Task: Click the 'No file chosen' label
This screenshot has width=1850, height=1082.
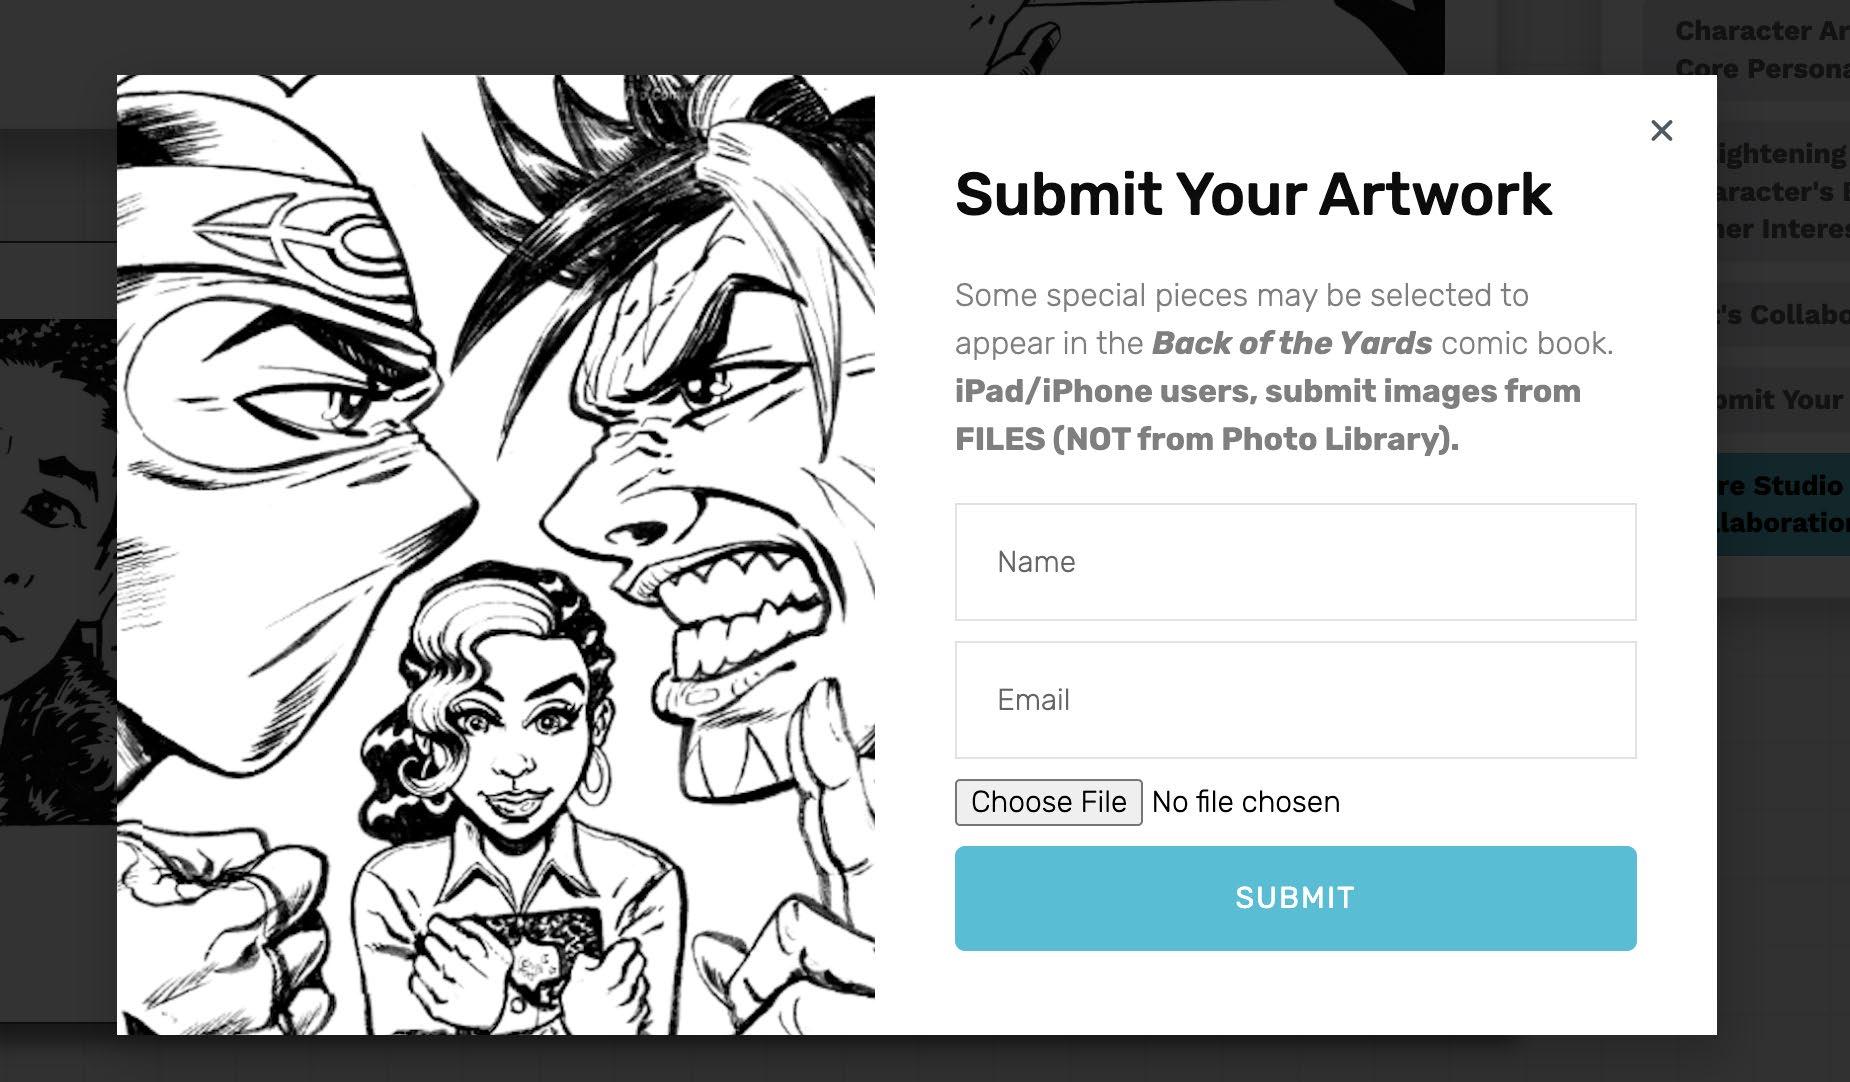Action: click(1245, 802)
